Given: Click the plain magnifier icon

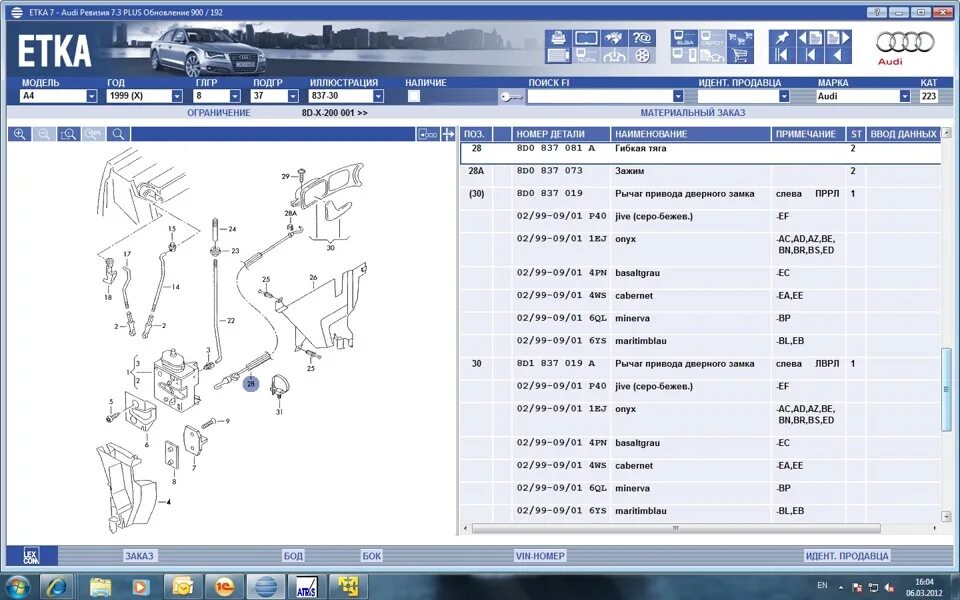Looking at the screenshot, I should tap(118, 134).
